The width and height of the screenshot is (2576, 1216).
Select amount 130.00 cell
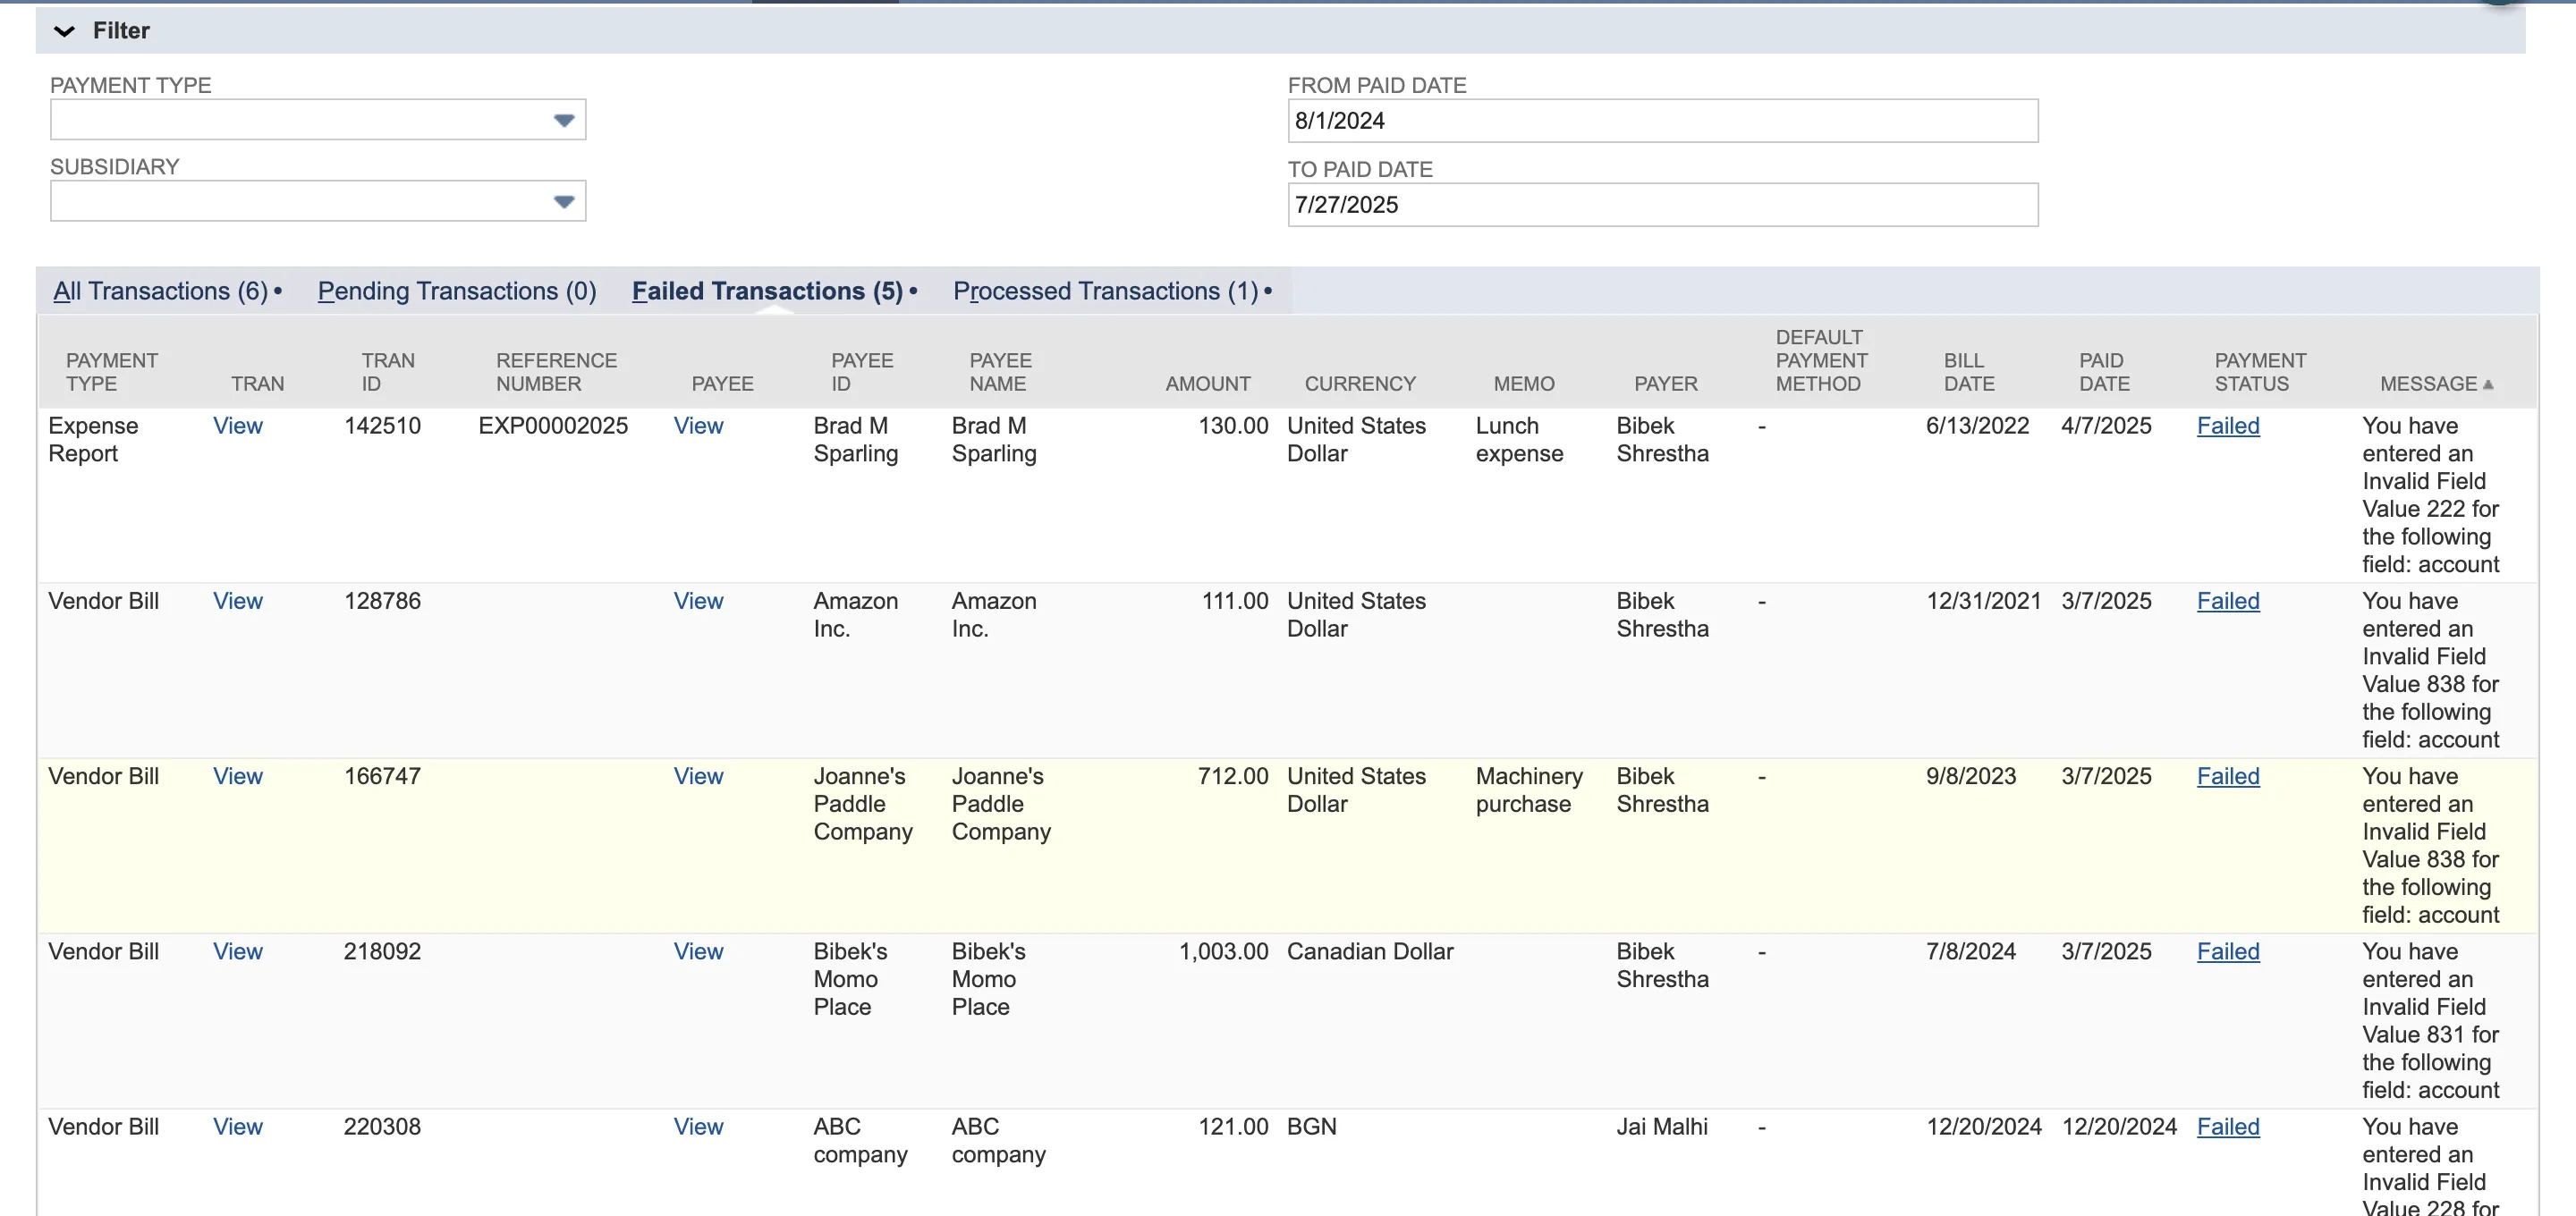(1233, 426)
